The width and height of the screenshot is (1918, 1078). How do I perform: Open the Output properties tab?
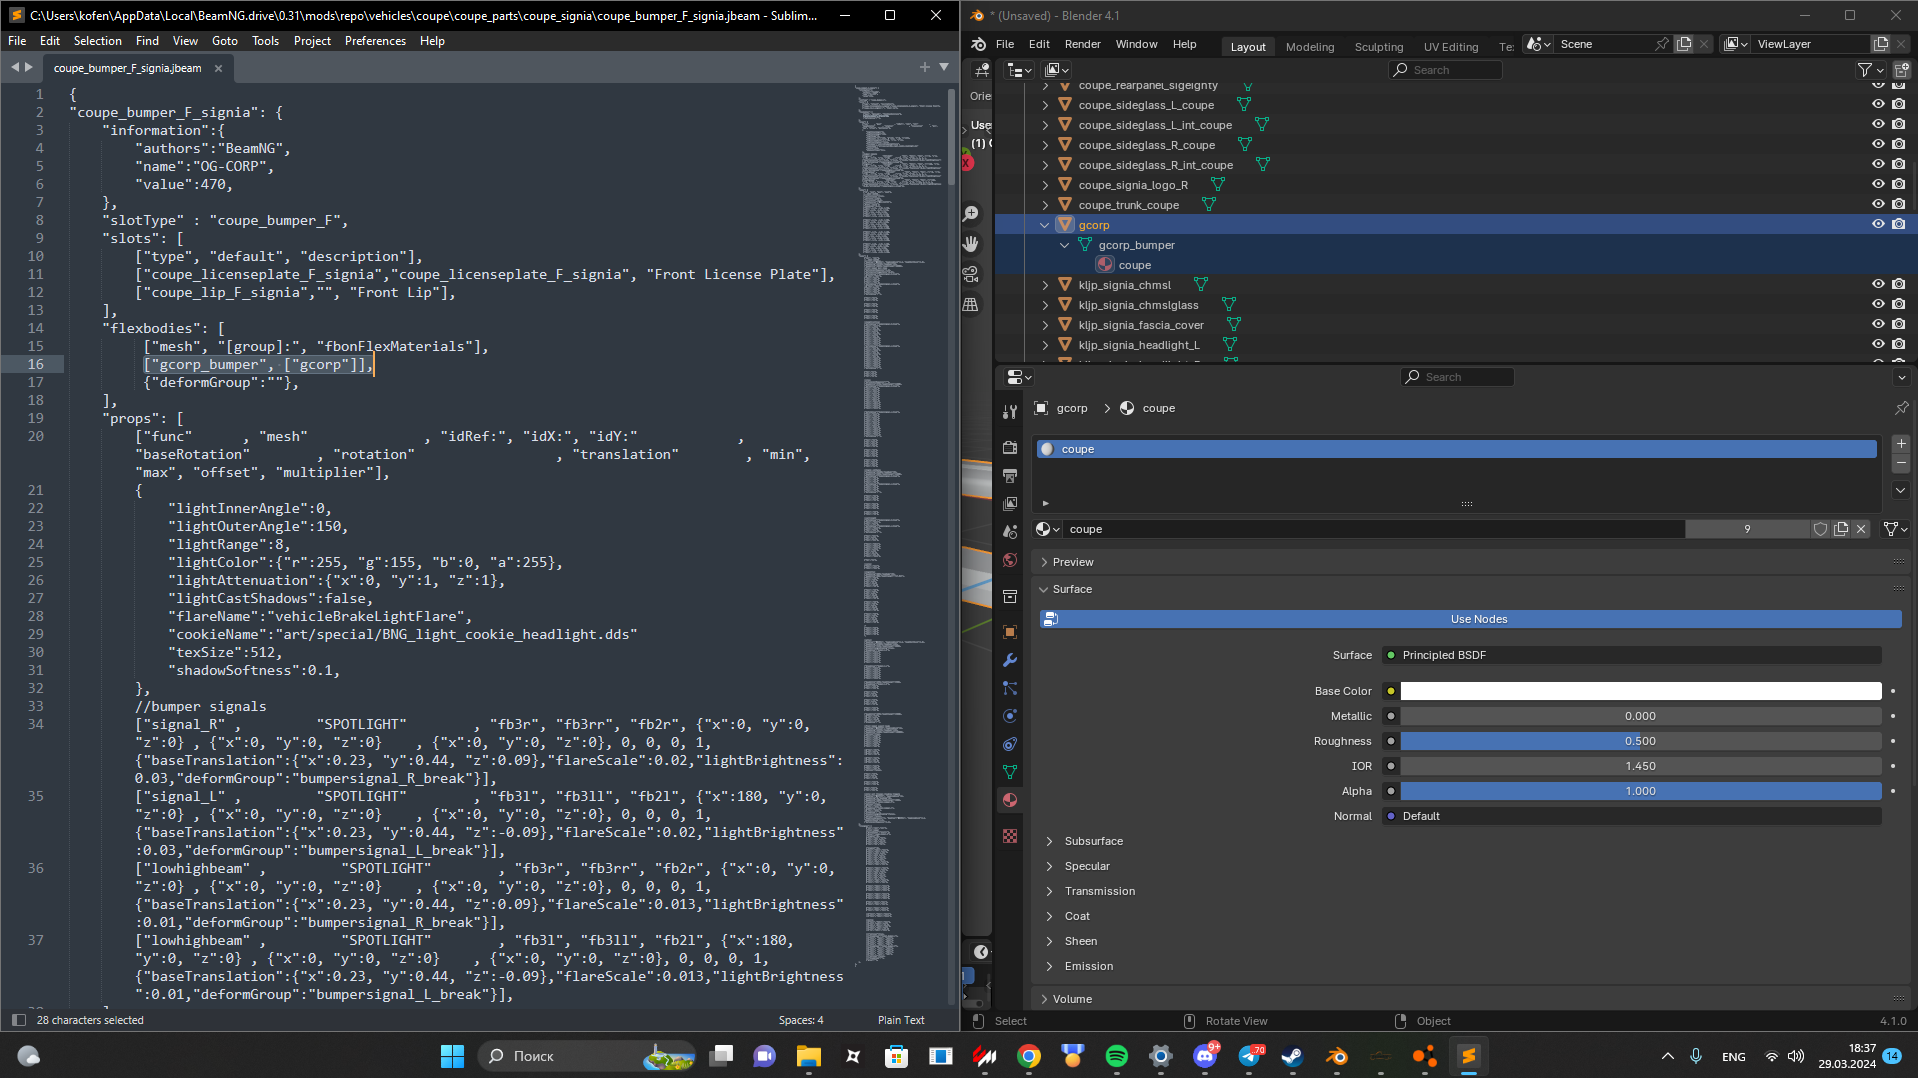(1010, 475)
